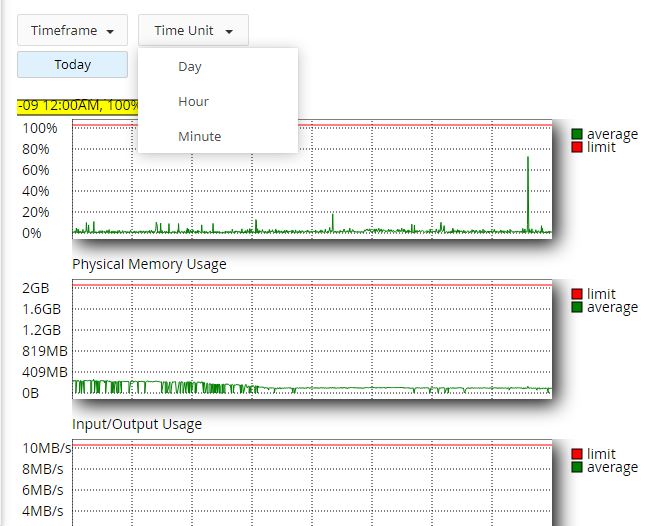This screenshot has height=526, width=651.
Task: Click red limit swatch in CPU chart legend
Action: click(577, 147)
